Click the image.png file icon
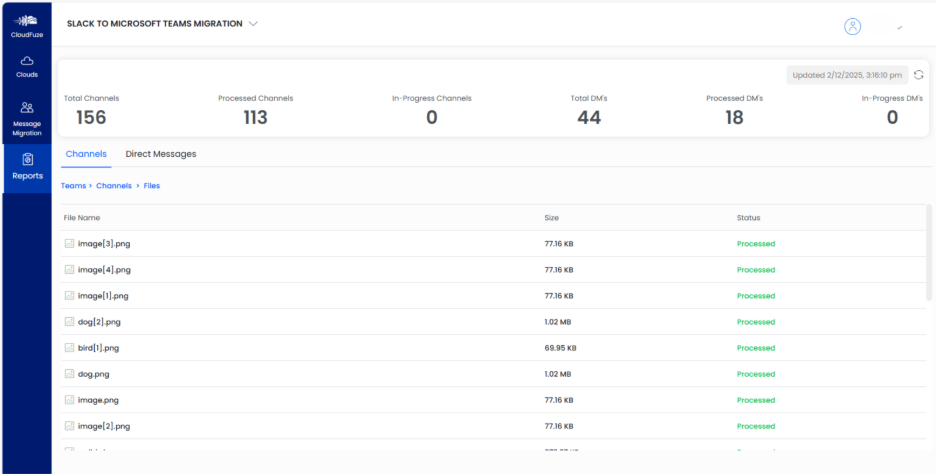 pos(69,400)
